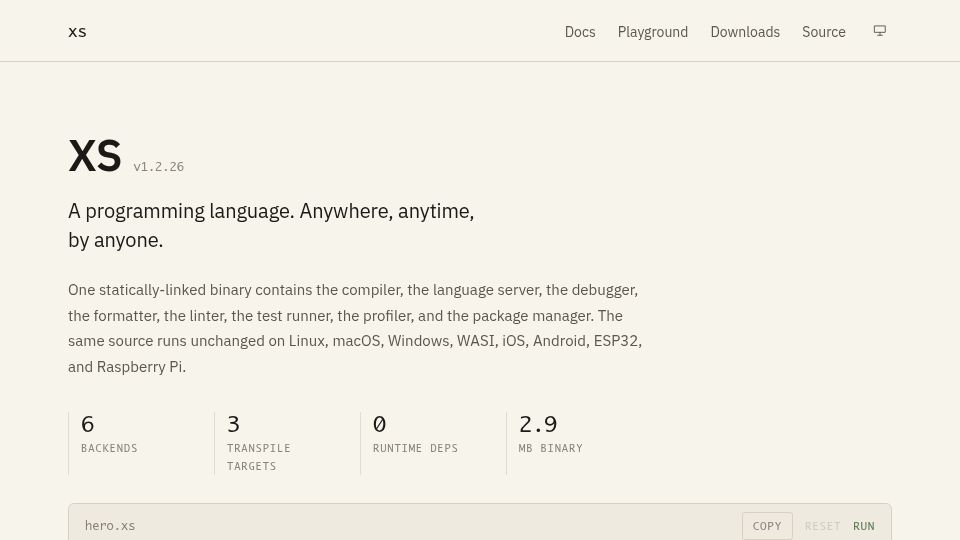The width and height of the screenshot is (960, 540).
Task: Toggle the theme with the monitor icon
Action: click(x=880, y=31)
